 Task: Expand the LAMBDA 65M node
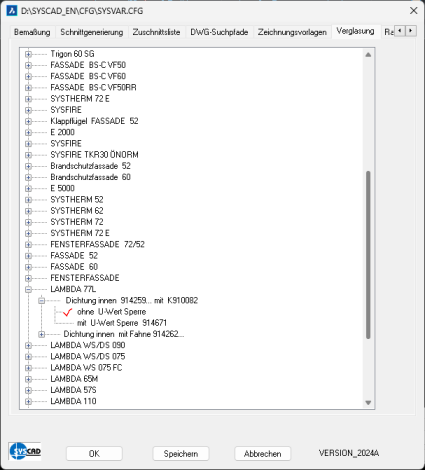[28, 379]
